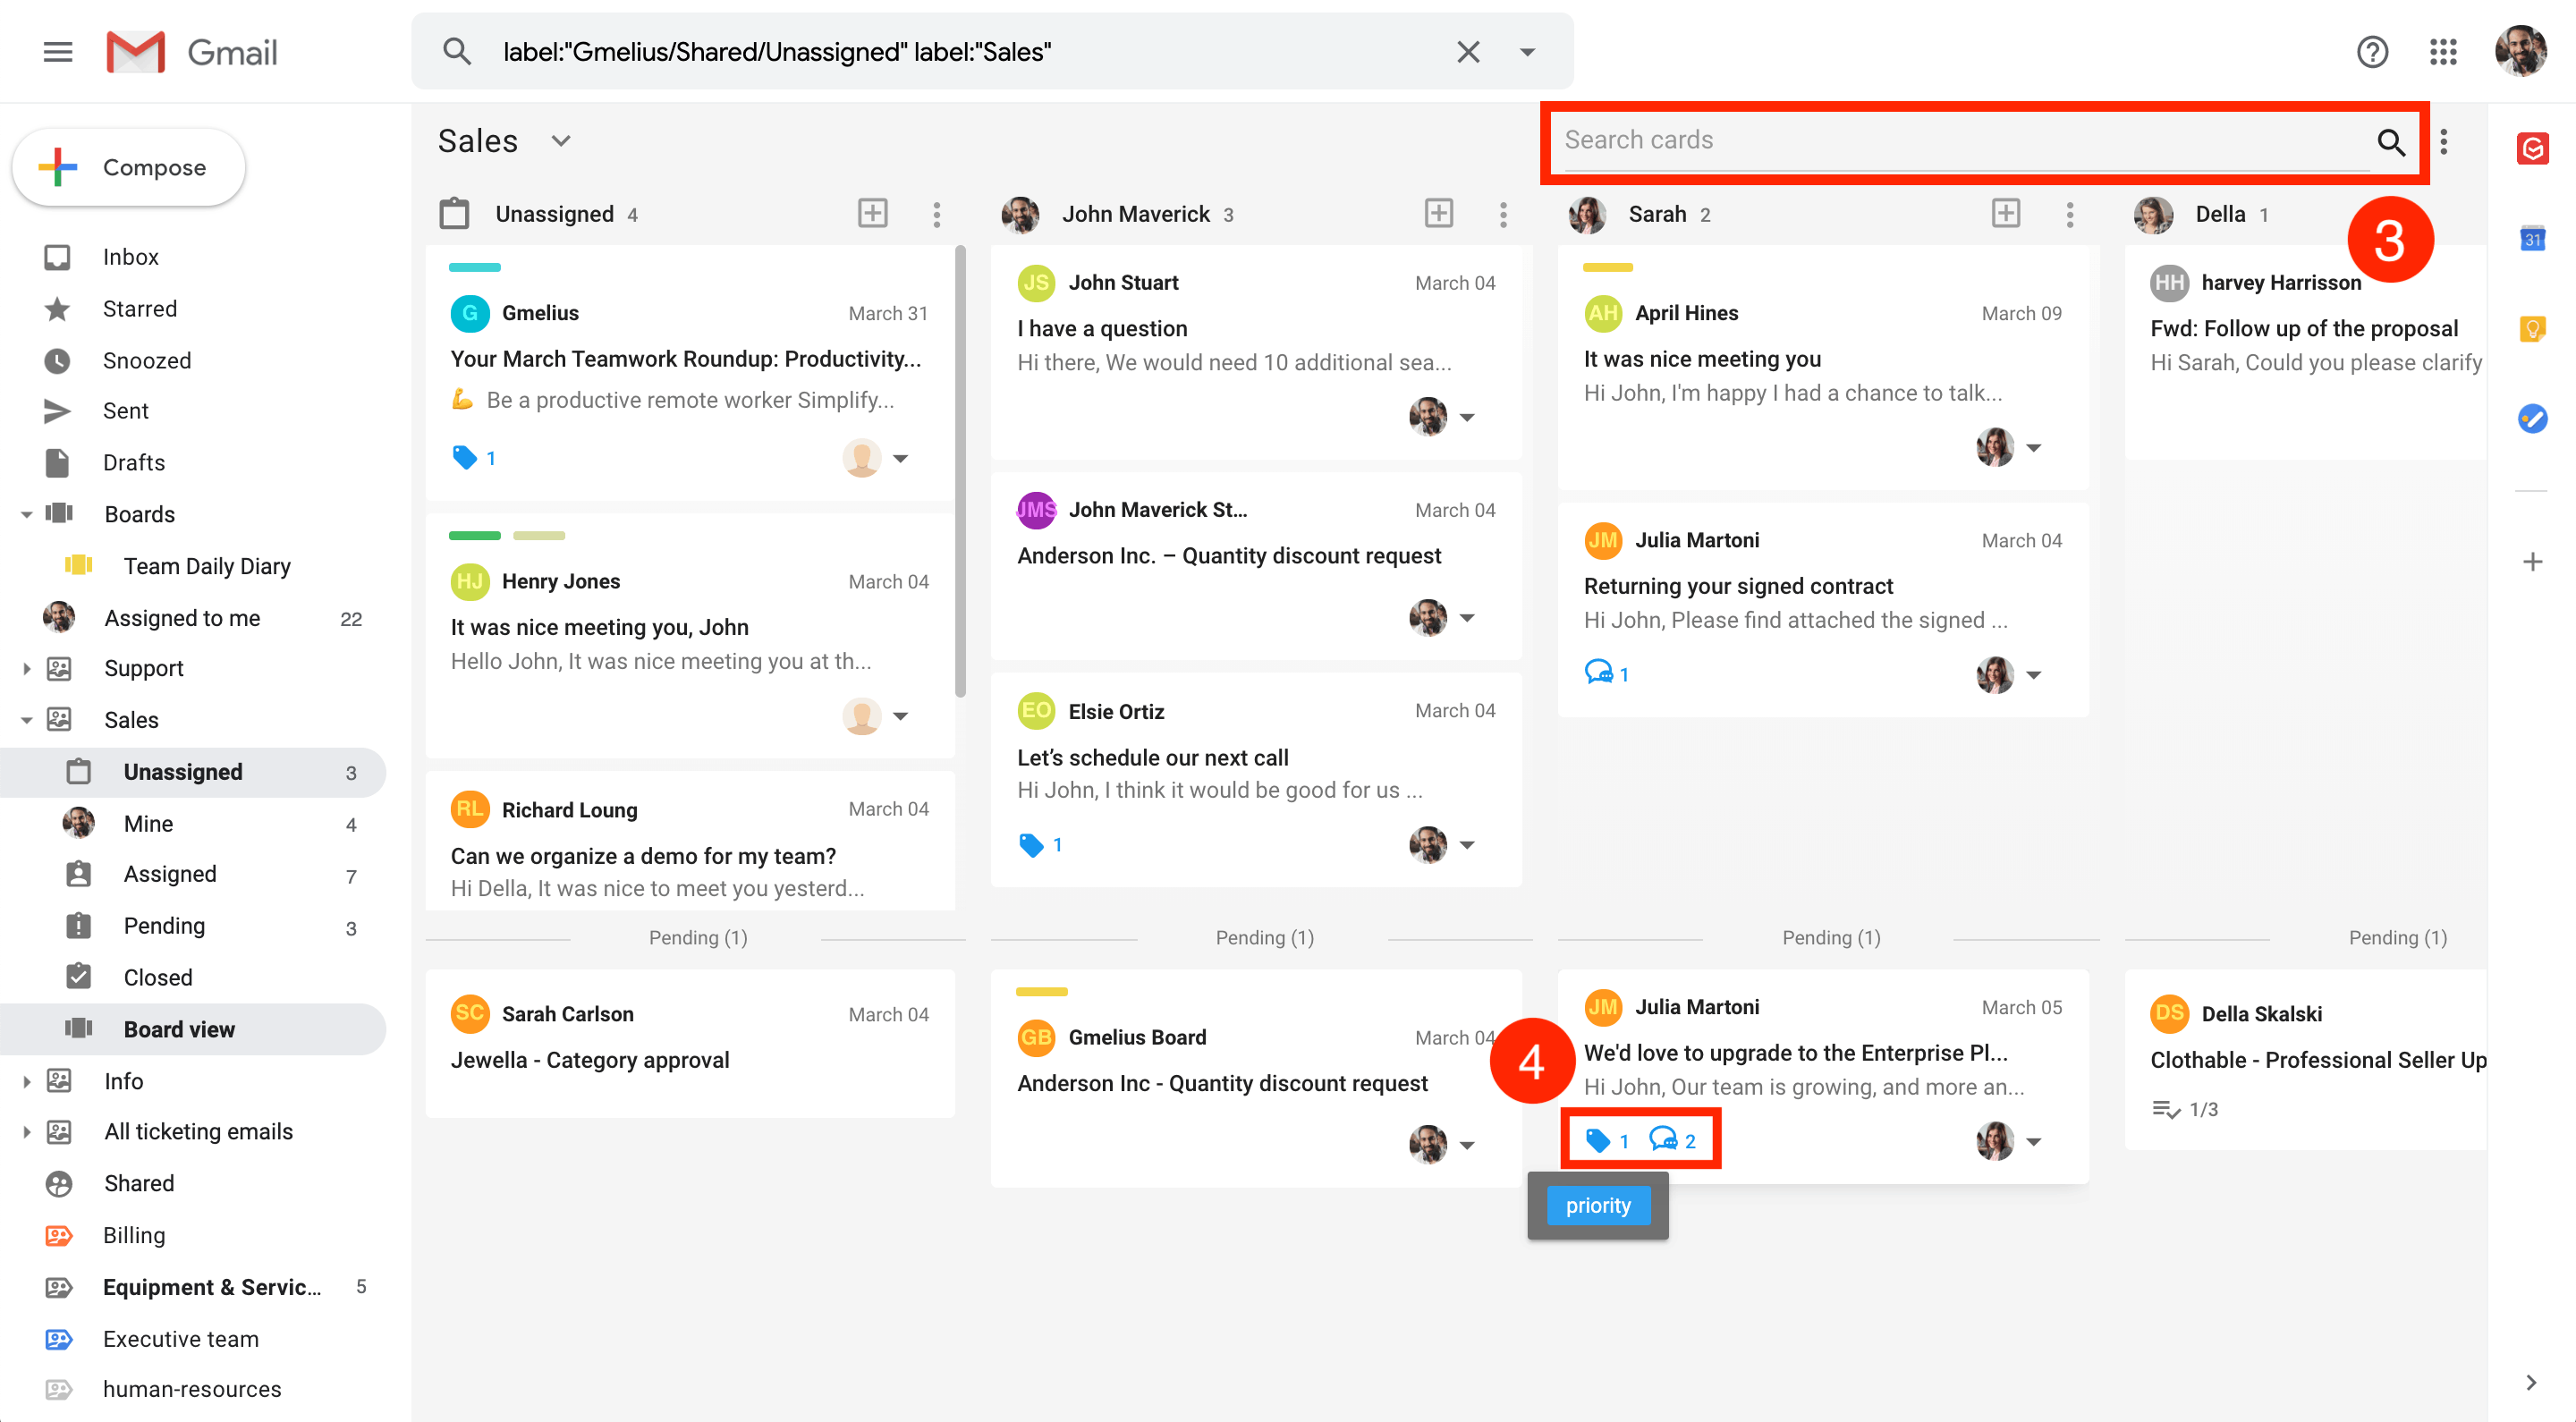Collapse the Sales shared inbox
Screen dimensions: 2576x1422
(x=27, y=720)
